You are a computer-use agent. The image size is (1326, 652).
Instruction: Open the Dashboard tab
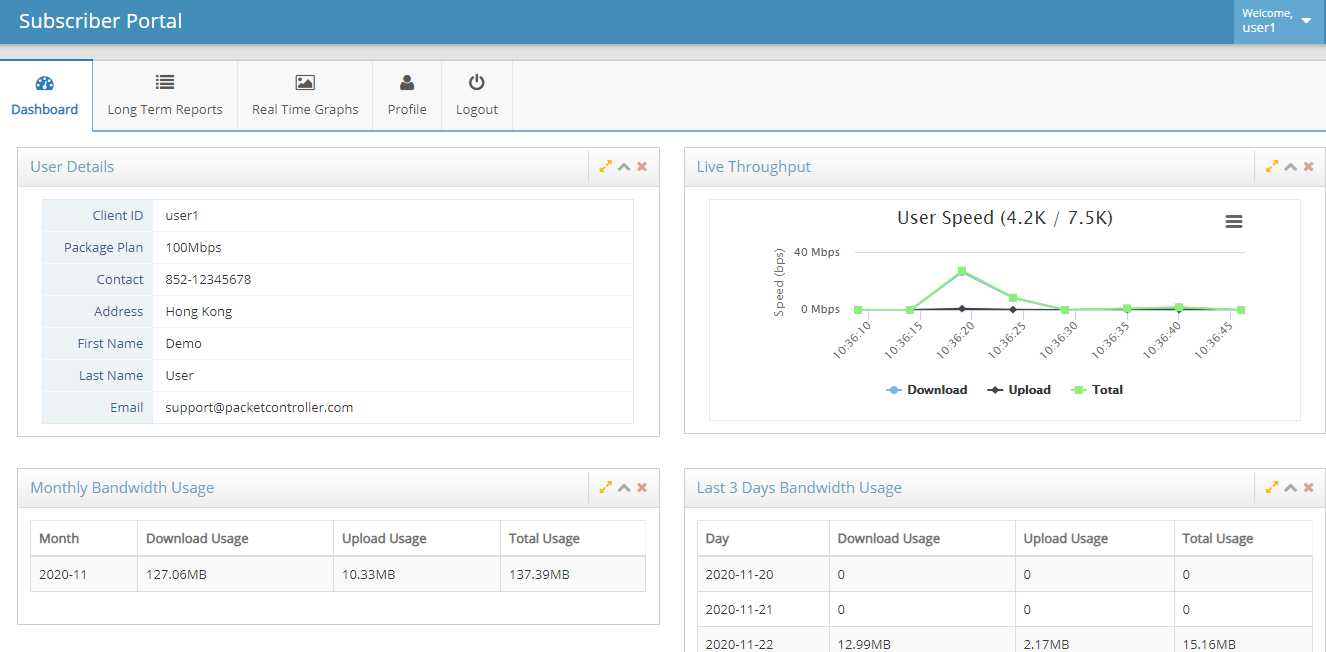[x=45, y=96]
